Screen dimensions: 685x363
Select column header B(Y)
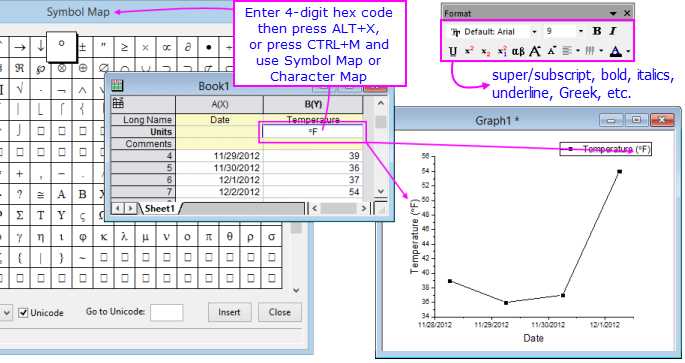click(x=313, y=104)
